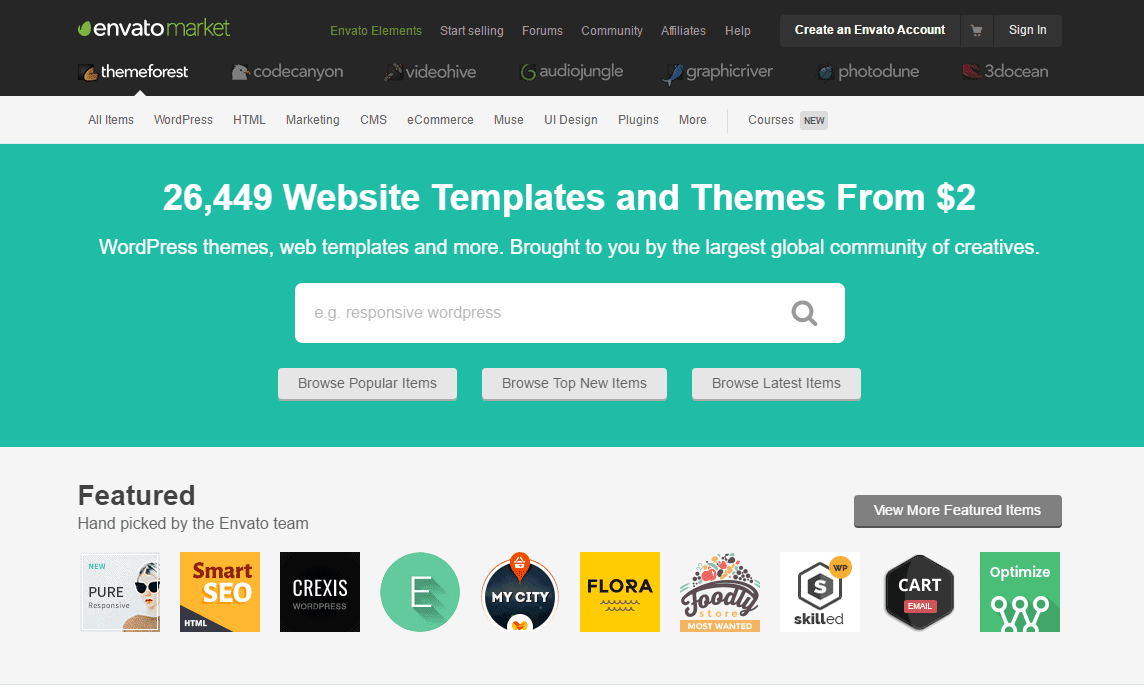Image resolution: width=1144 pixels, height=700 pixels.
Task: Open the CREXIS WordPress featured item
Action: pos(320,592)
